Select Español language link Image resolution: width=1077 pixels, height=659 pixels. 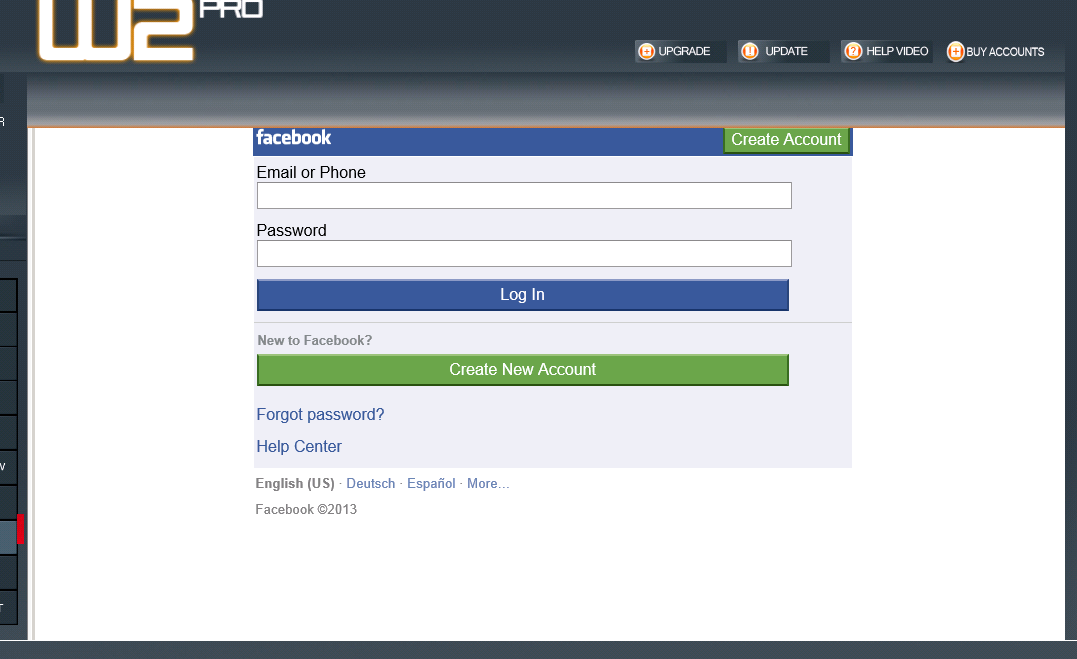tap(431, 484)
